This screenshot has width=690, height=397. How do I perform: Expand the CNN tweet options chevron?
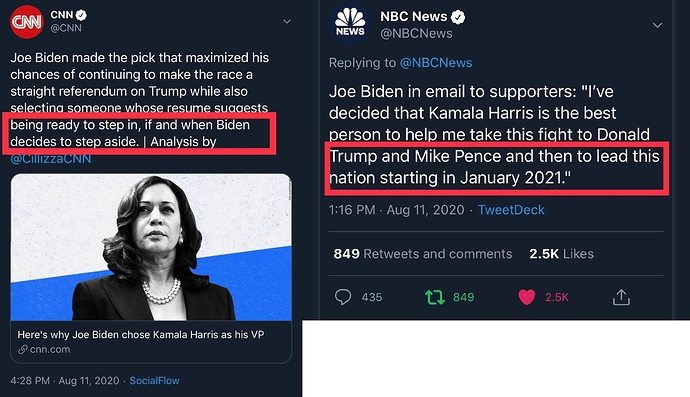(287, 21)
